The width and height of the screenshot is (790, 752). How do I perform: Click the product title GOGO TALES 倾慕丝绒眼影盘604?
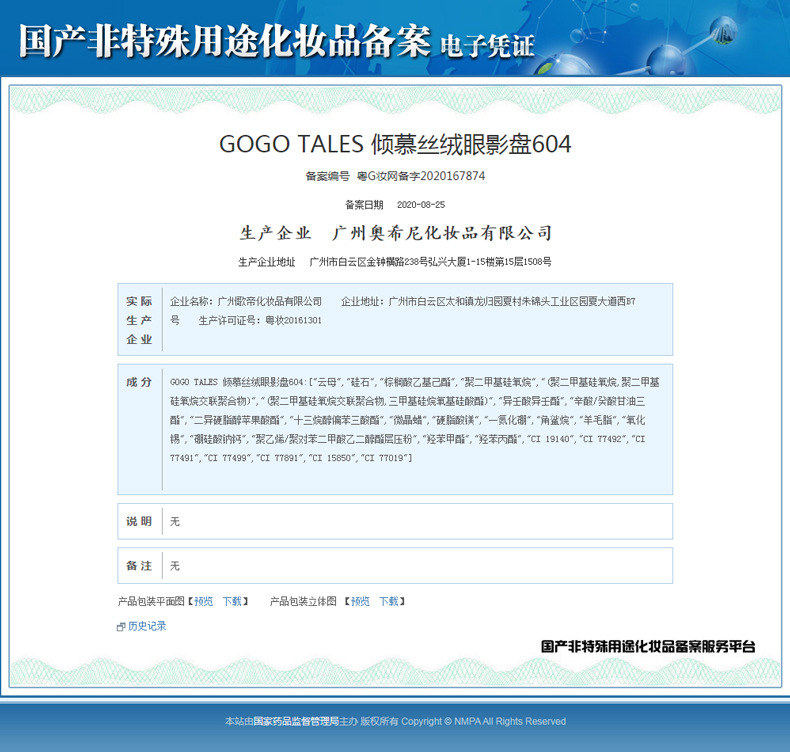coord(395,144)
